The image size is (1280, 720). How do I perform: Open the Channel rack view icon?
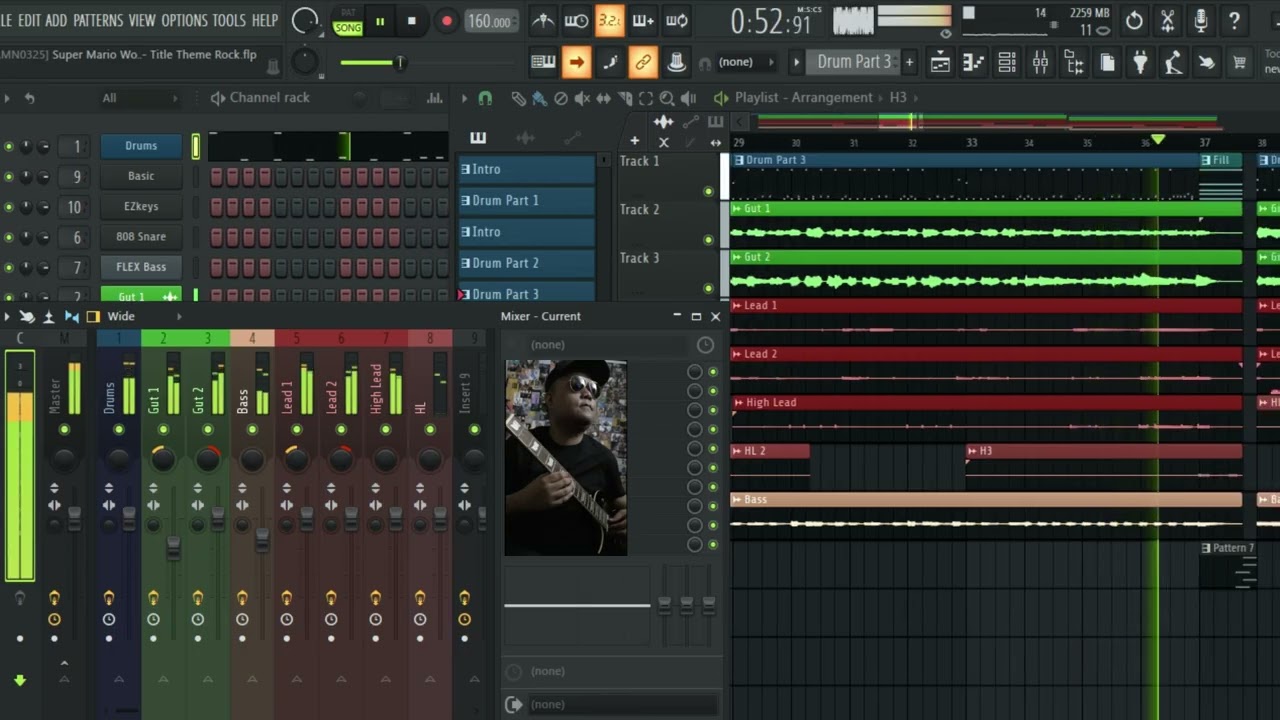click(x=1007, y=63)
